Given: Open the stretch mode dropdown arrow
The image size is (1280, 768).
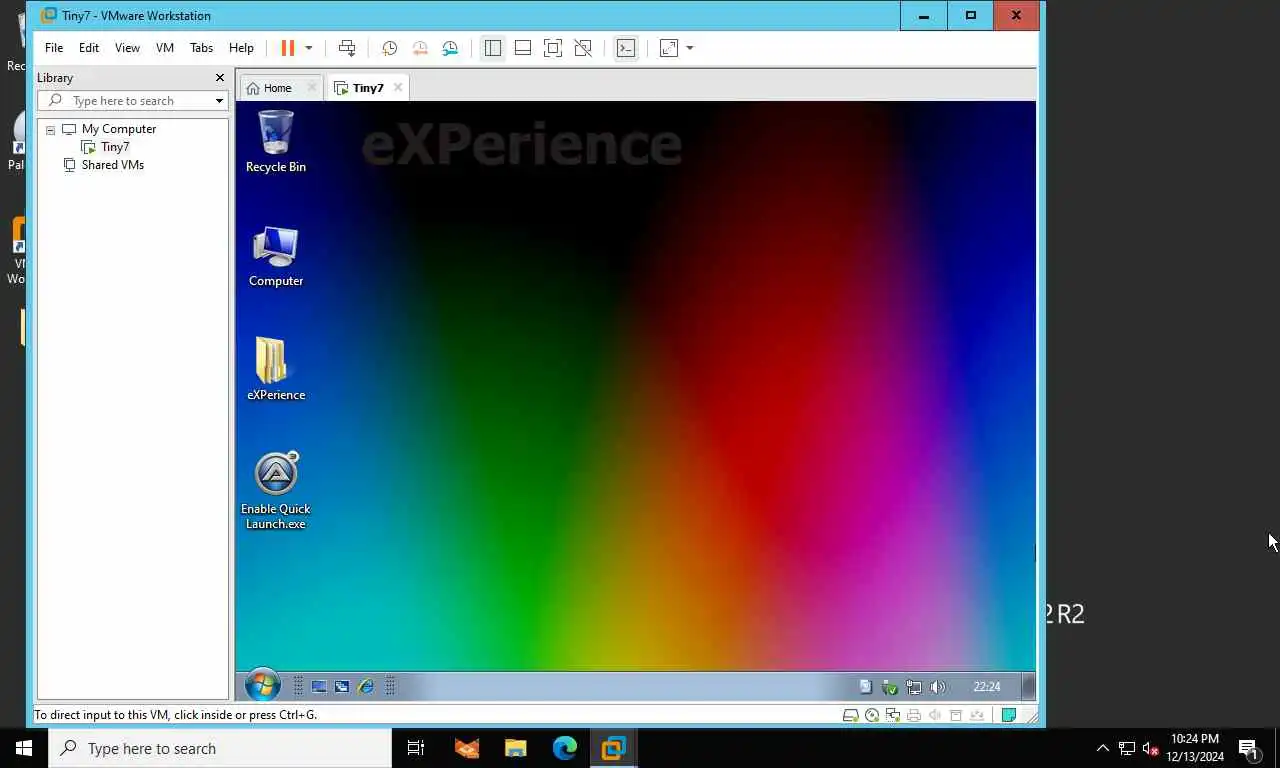Looking at the screenshot, I should [690, 48].
